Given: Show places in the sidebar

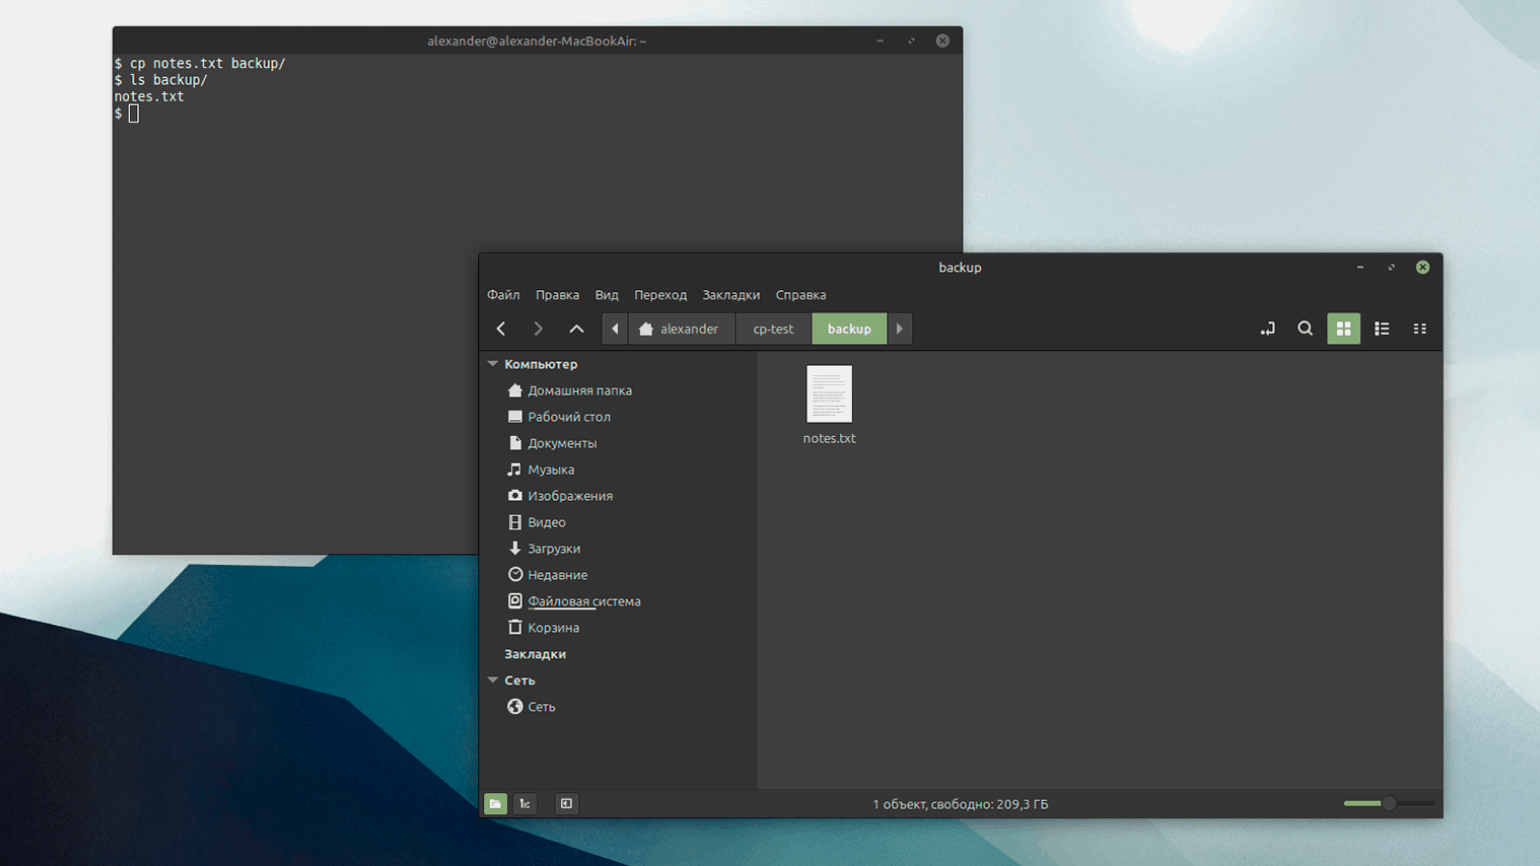Looking at the screenshot, I should [x=495, y=804].
